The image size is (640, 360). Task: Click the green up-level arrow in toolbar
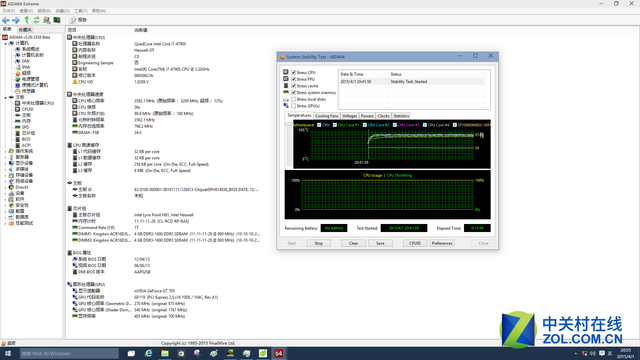point(27,20)
